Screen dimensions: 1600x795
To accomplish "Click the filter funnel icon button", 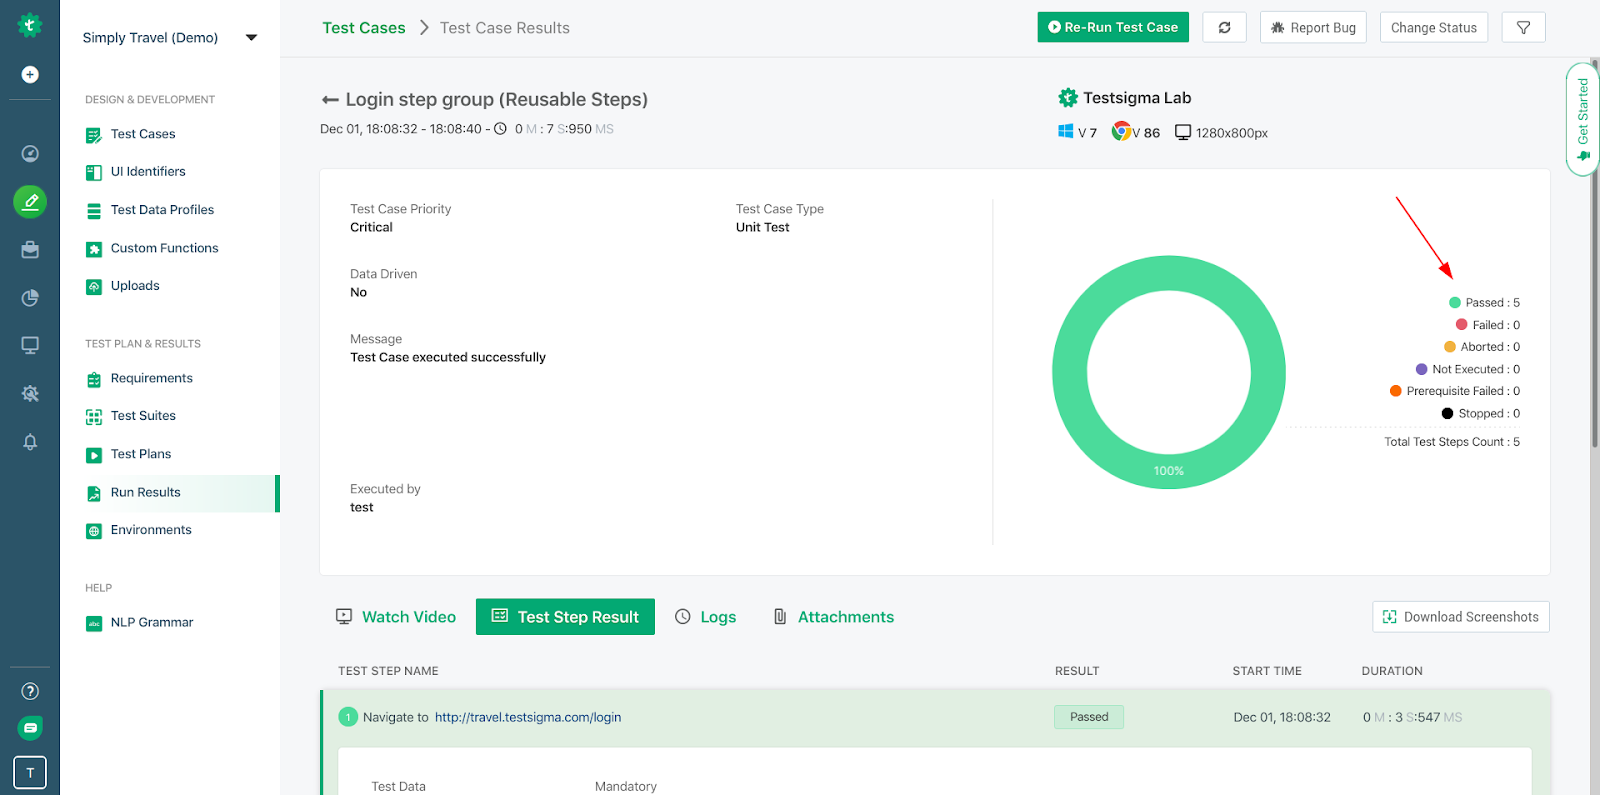I will pyautogui.click(x=1523, y=27).
